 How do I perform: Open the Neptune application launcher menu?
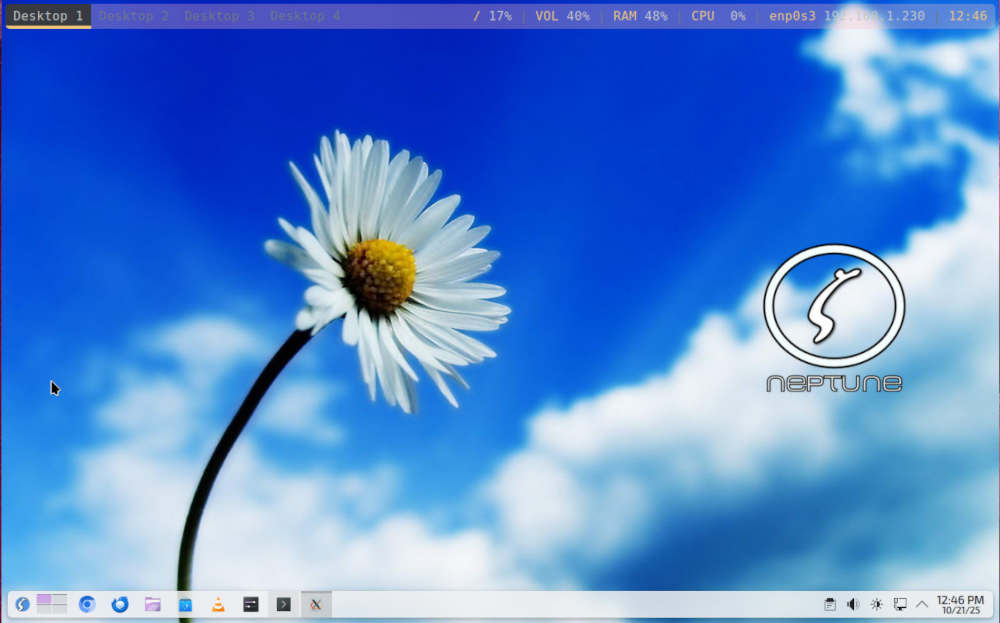tap(22, 604)
